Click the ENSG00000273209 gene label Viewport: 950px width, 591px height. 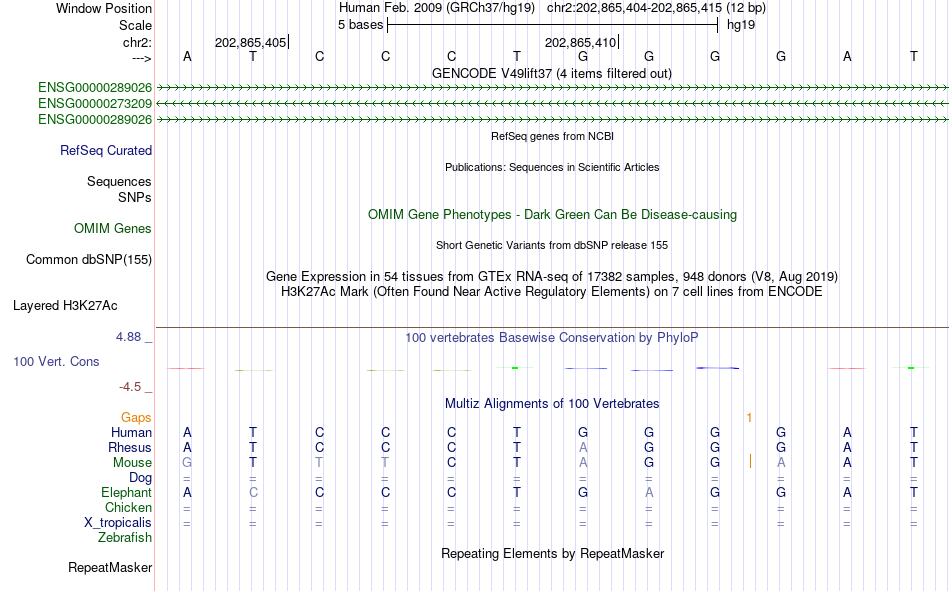95,104
